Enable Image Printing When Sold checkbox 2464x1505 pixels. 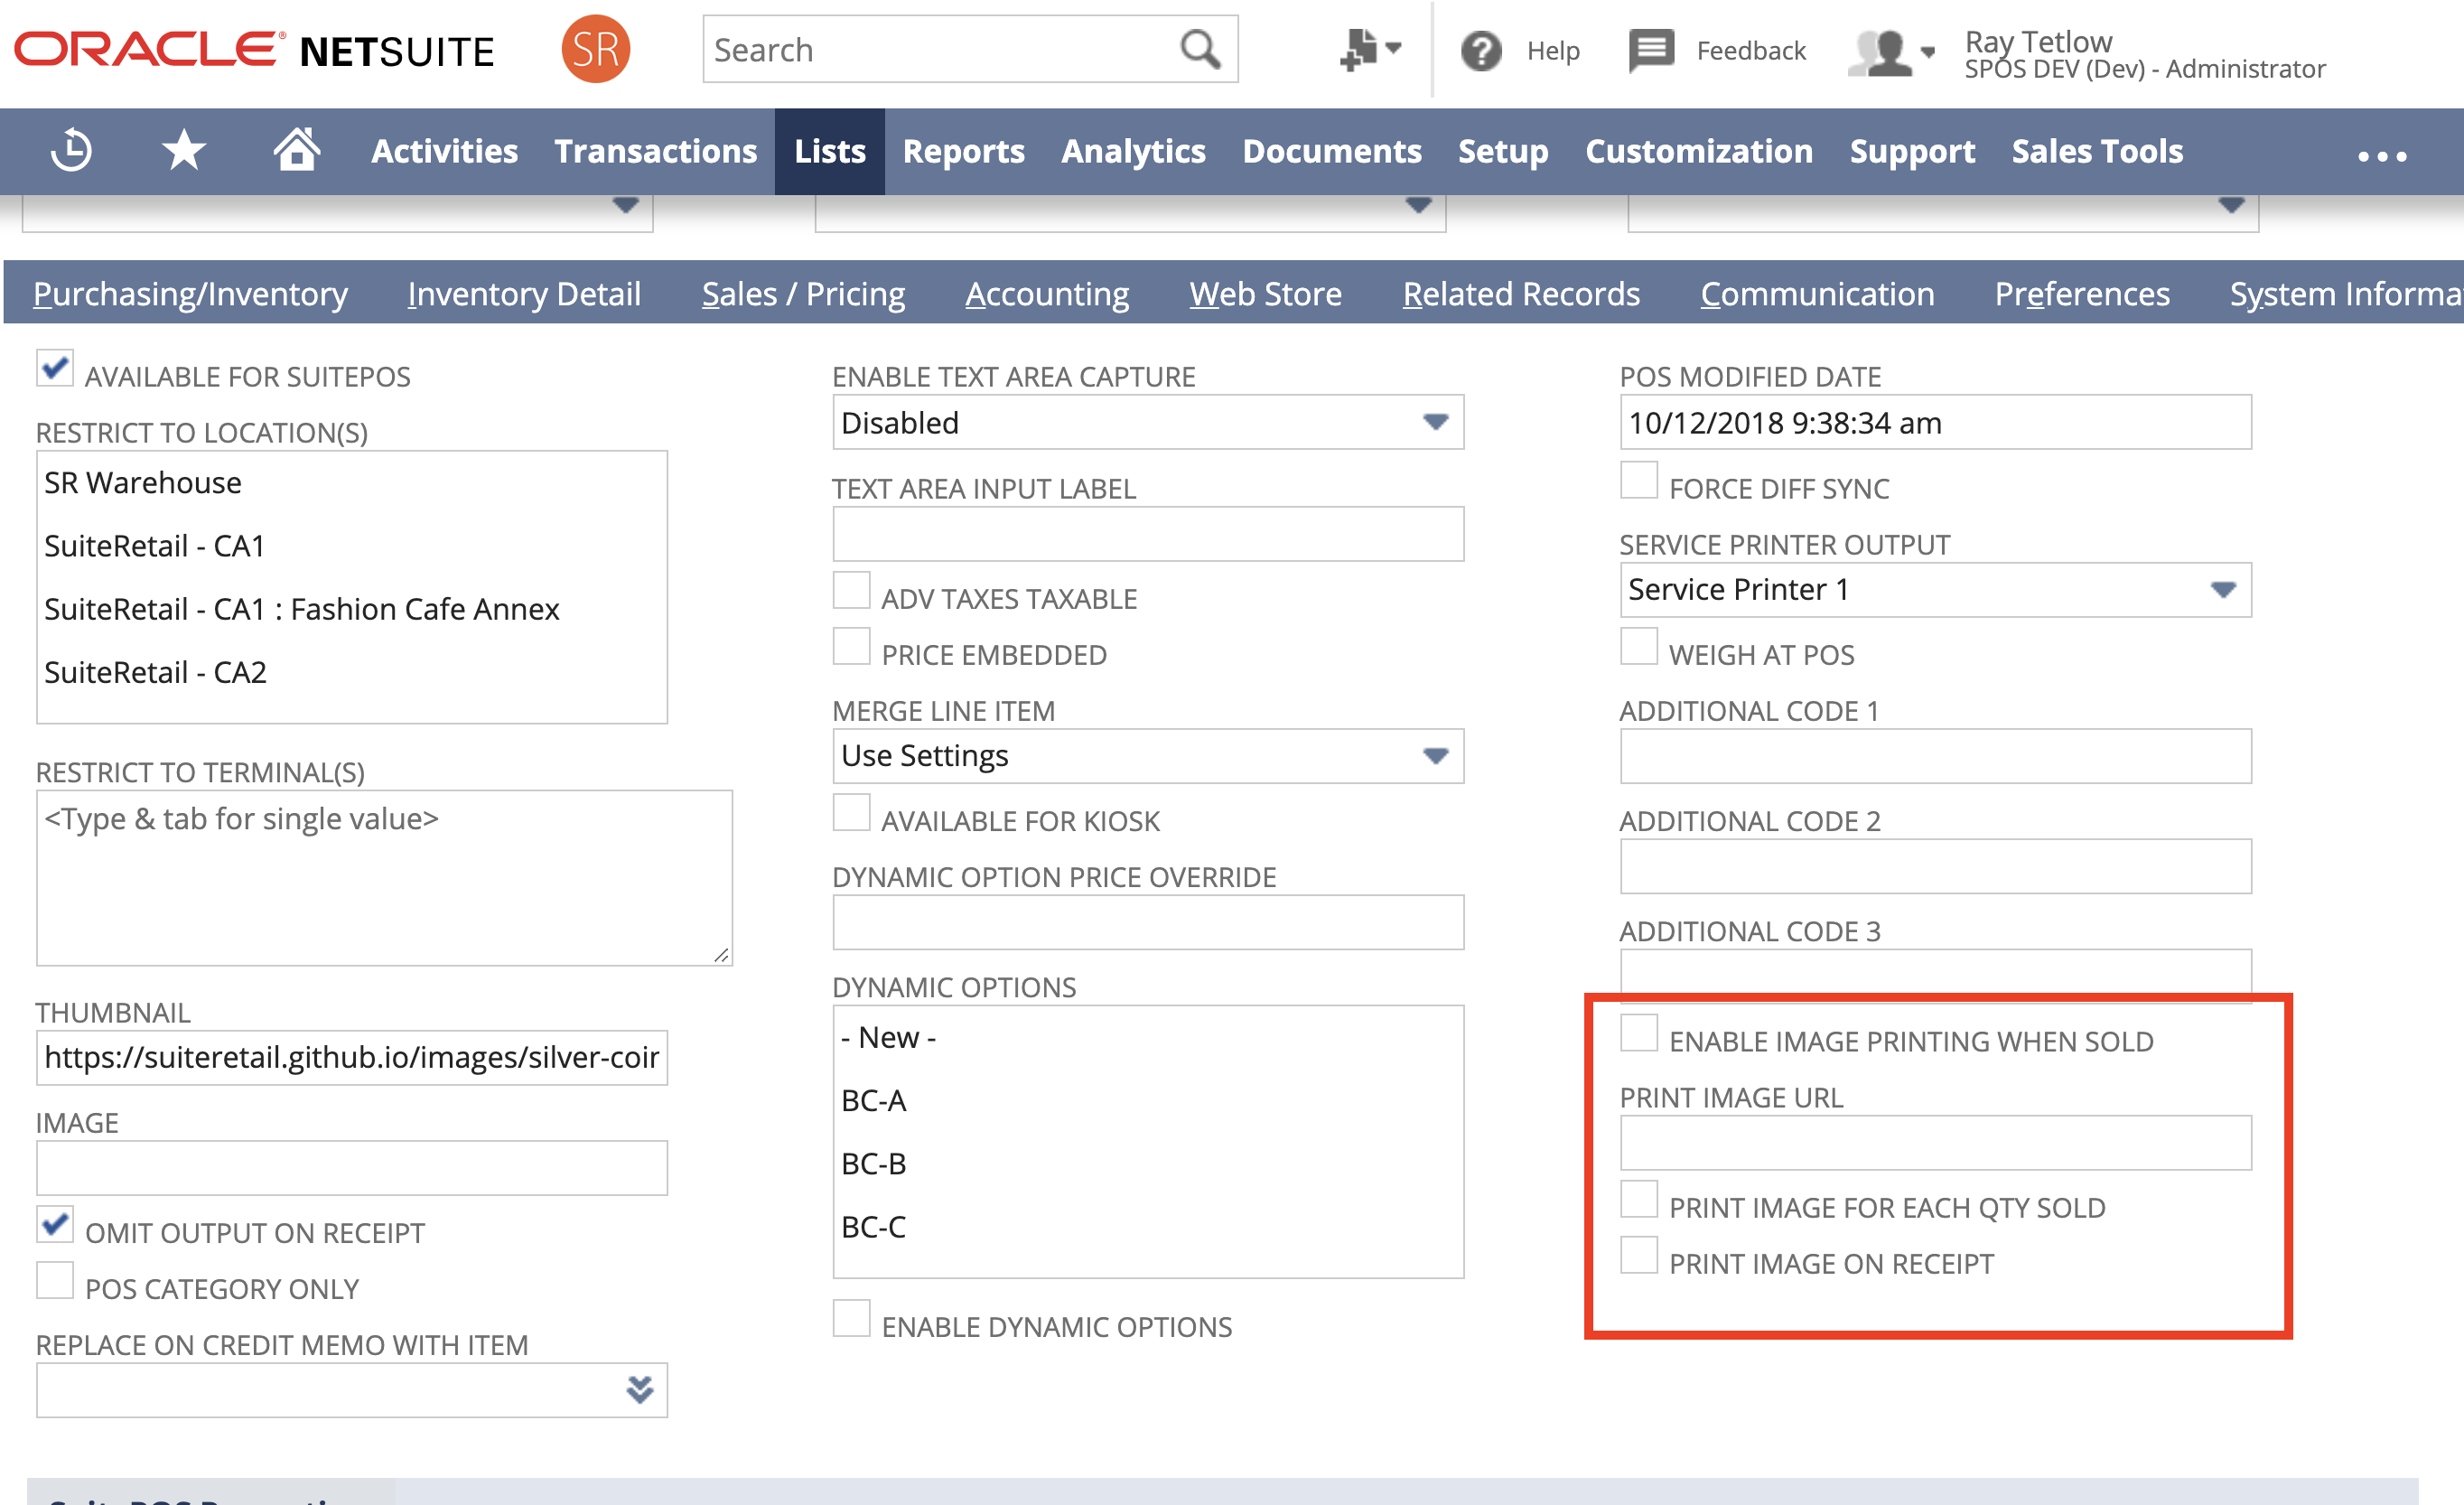point(1639,1033)
